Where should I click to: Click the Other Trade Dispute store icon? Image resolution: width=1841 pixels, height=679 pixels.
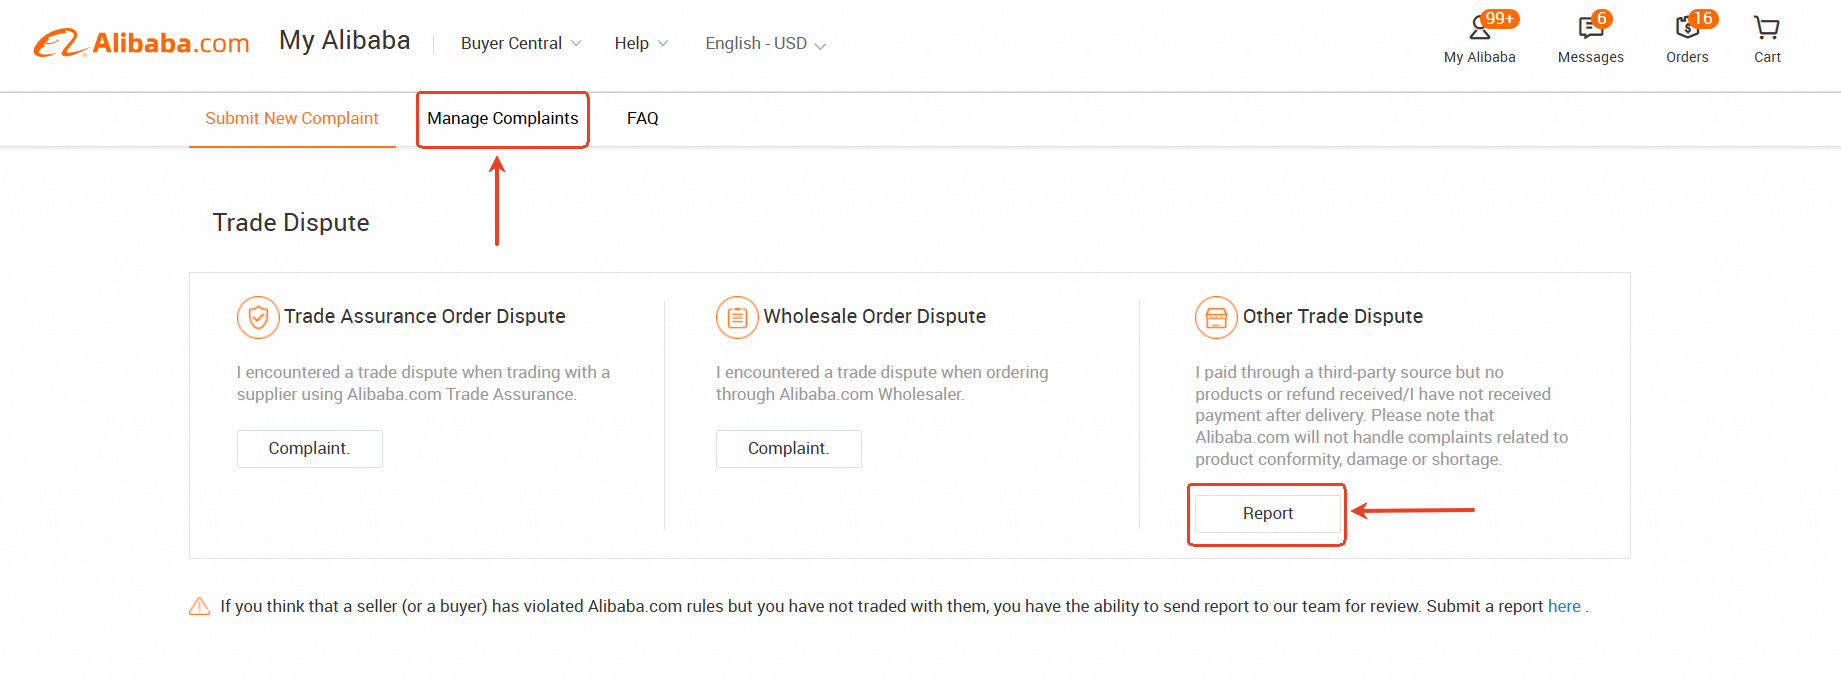point(1216,317)
